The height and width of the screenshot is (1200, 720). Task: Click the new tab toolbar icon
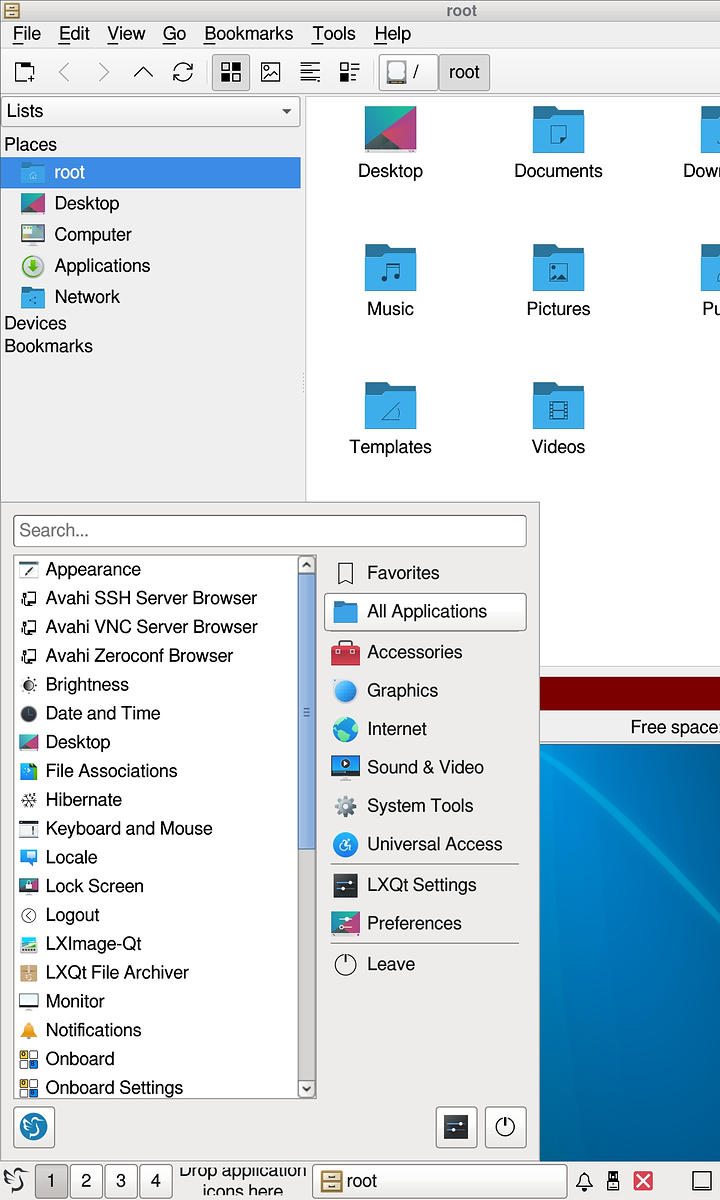point(24,72)
